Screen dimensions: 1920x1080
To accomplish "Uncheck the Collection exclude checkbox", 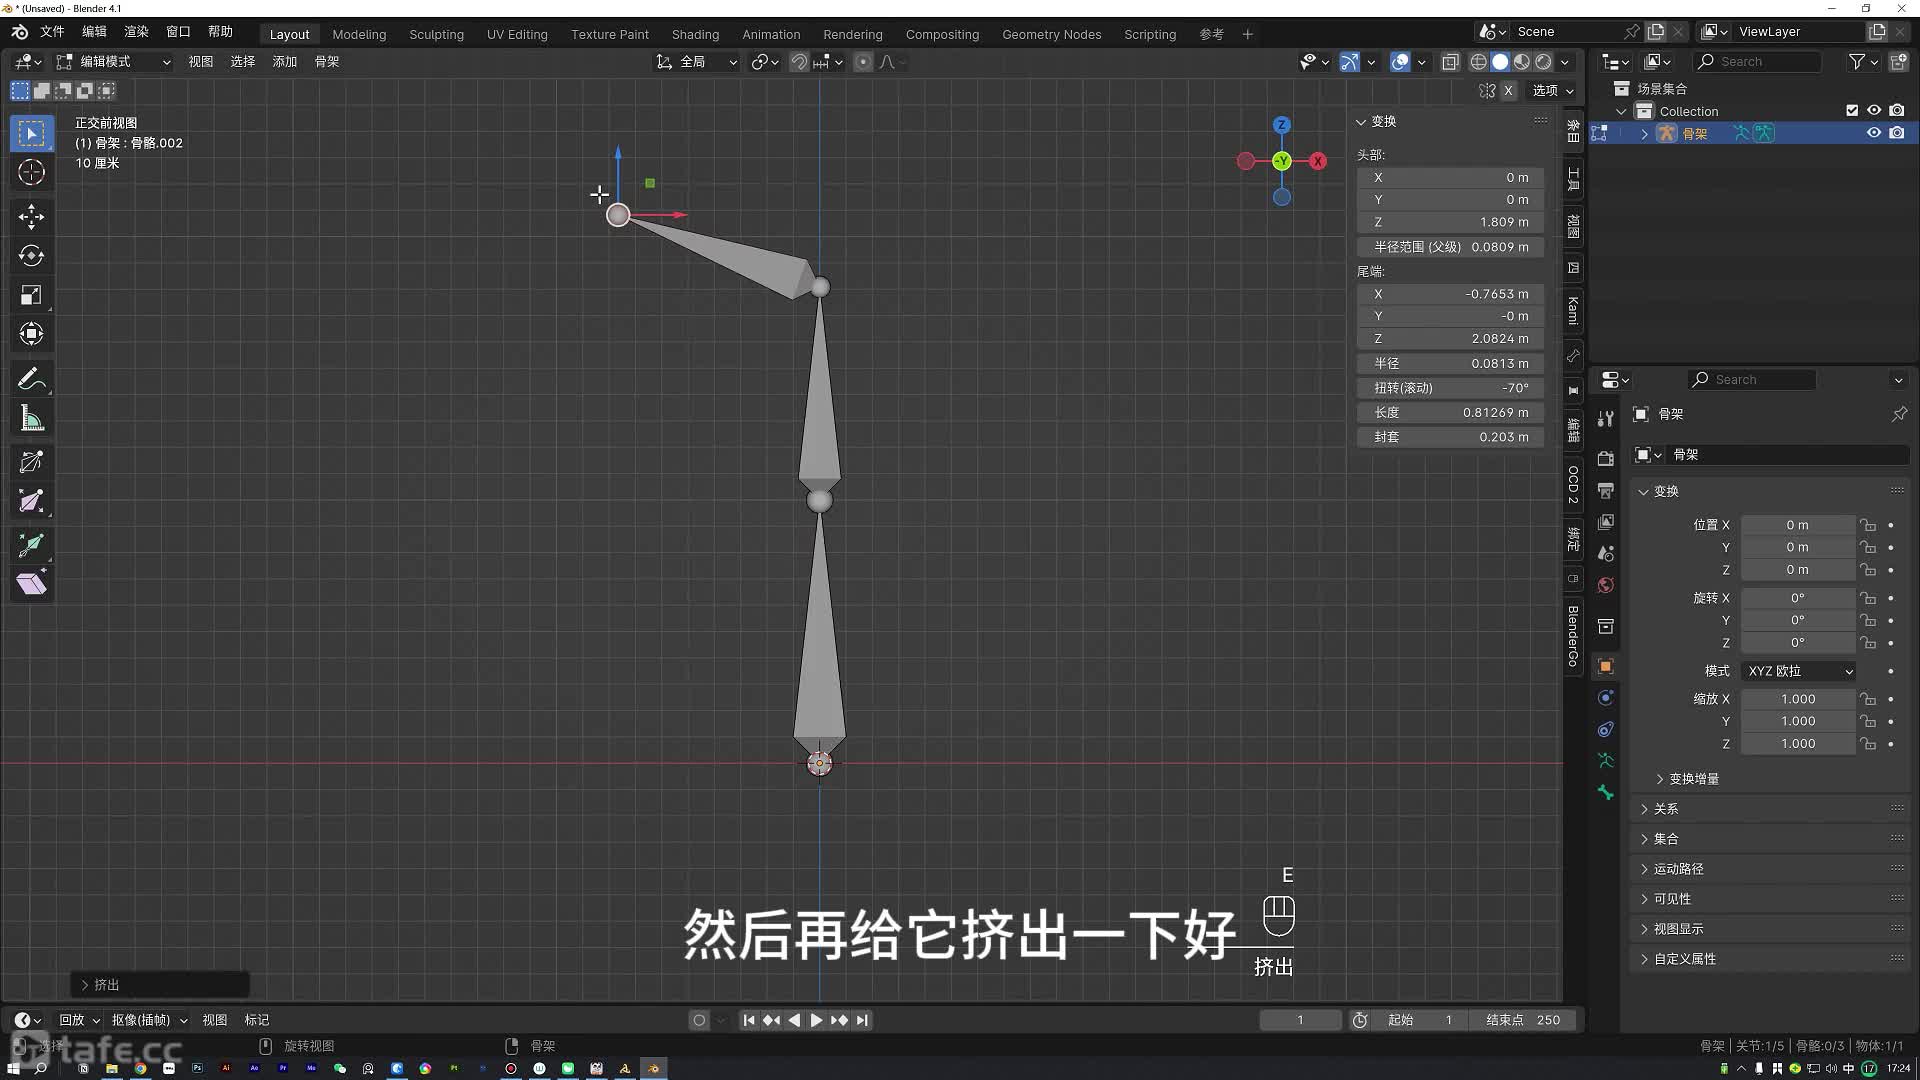I will [1852, 111].
